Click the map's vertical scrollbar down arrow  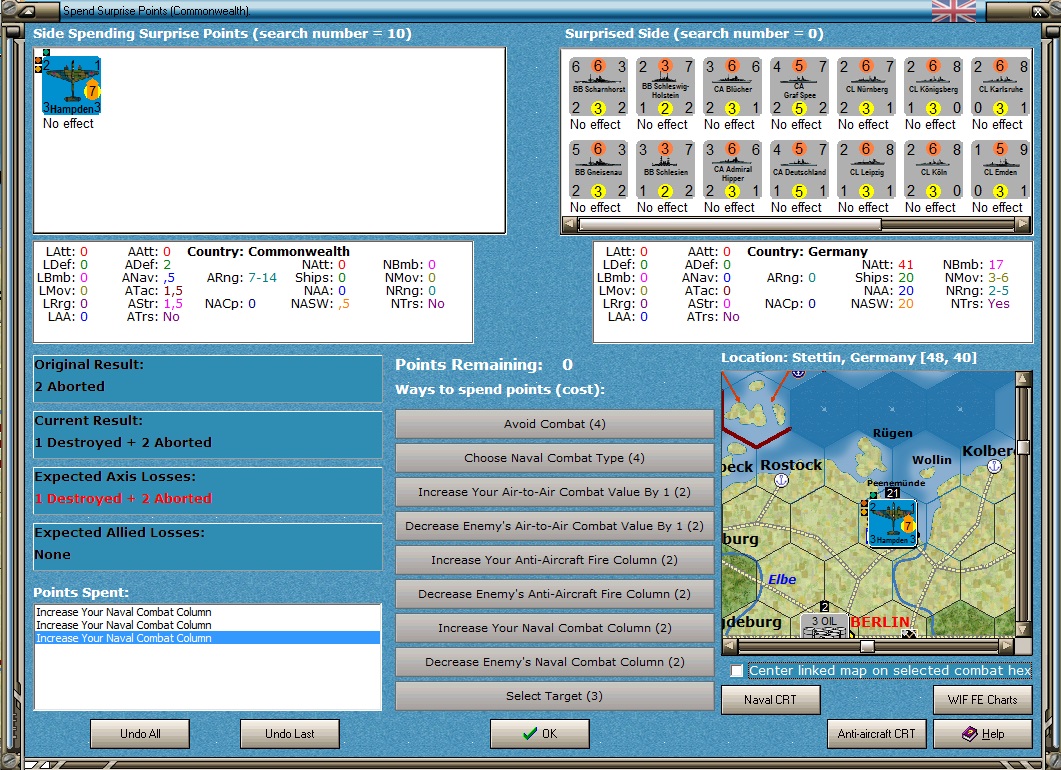(x=1023, y=629)
